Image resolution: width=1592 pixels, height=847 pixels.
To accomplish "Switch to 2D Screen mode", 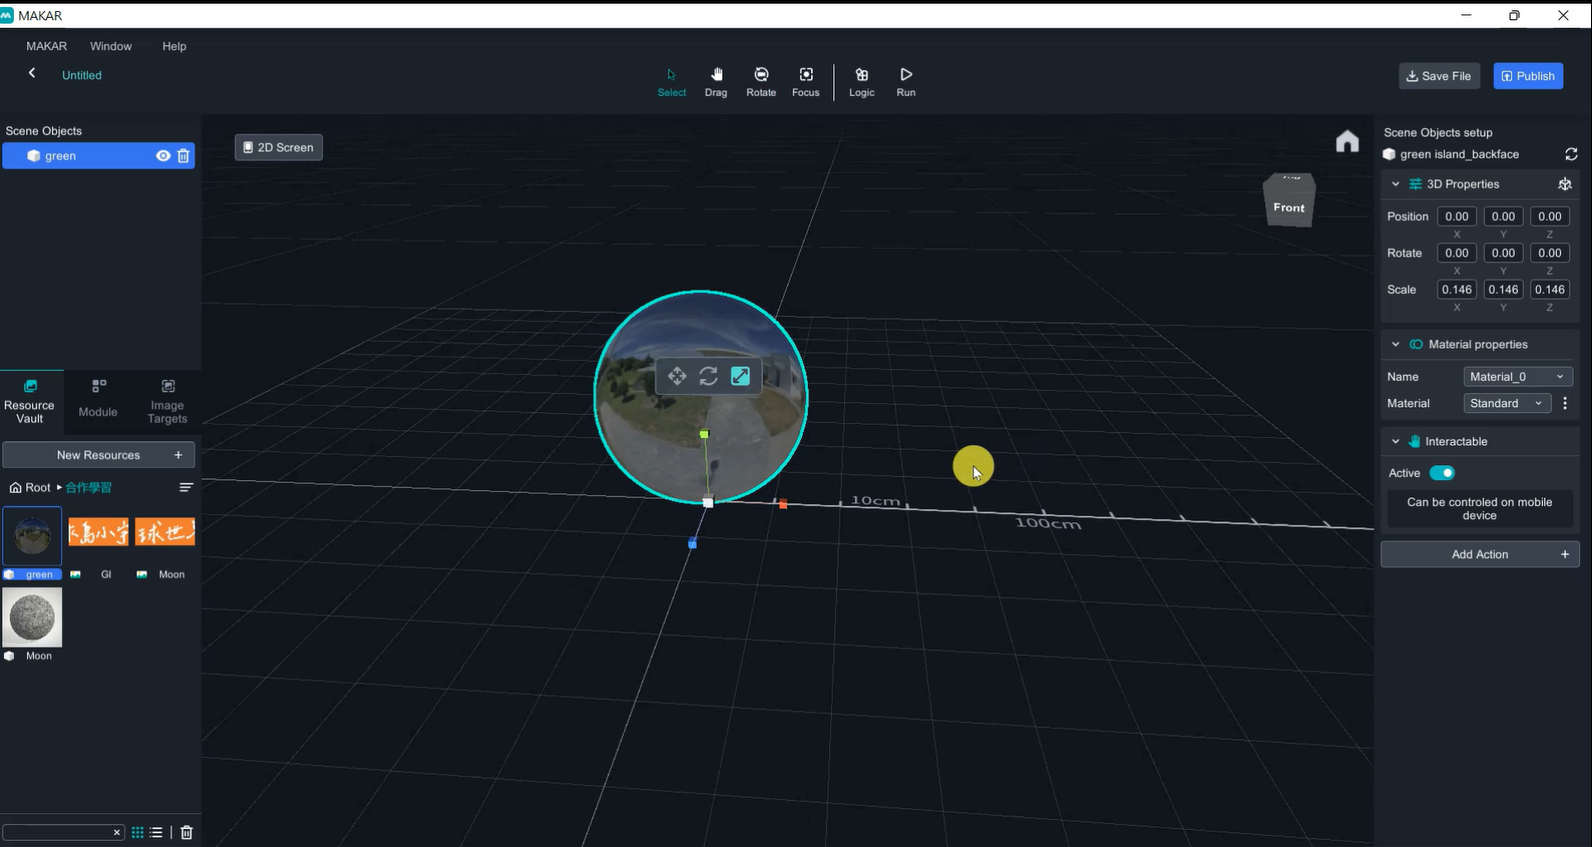I will point(279,147).
